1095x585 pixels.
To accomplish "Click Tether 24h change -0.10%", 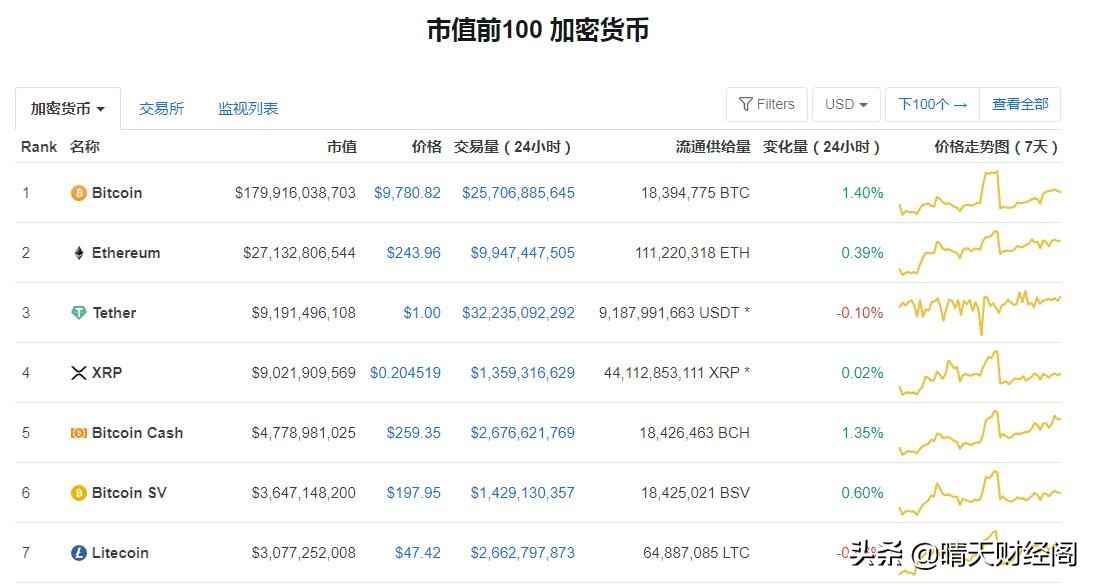I will pos(860,313).
